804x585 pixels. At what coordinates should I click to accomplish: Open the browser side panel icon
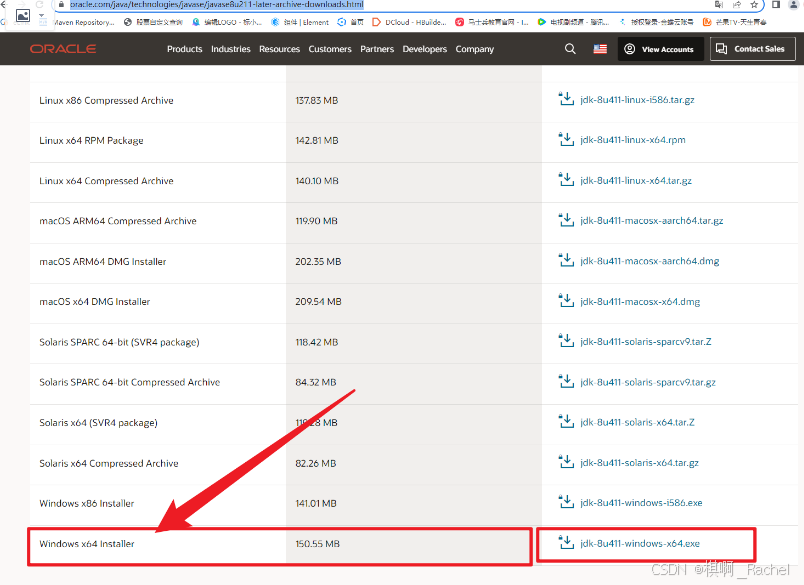coord(776,5)
